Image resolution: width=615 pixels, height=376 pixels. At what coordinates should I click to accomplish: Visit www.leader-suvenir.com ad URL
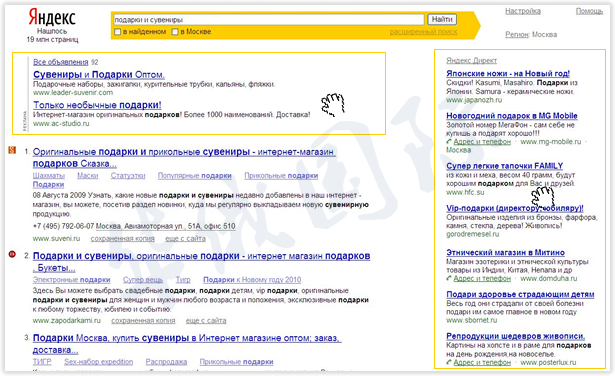(73, 93)
